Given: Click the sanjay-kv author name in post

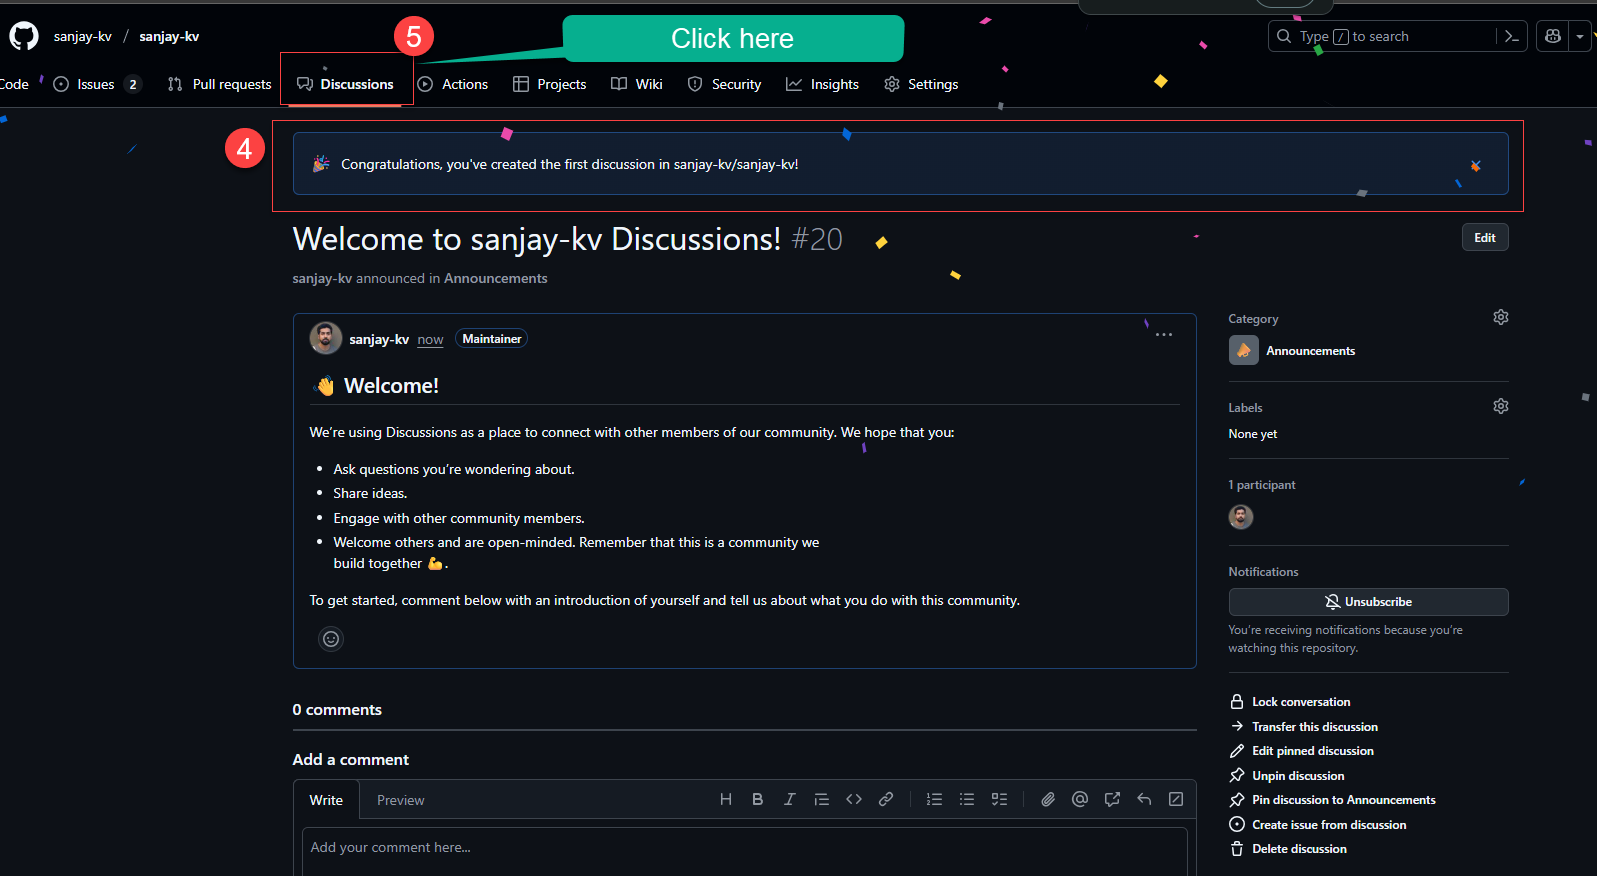Looking at the screenshot, I should coord(379,340).
